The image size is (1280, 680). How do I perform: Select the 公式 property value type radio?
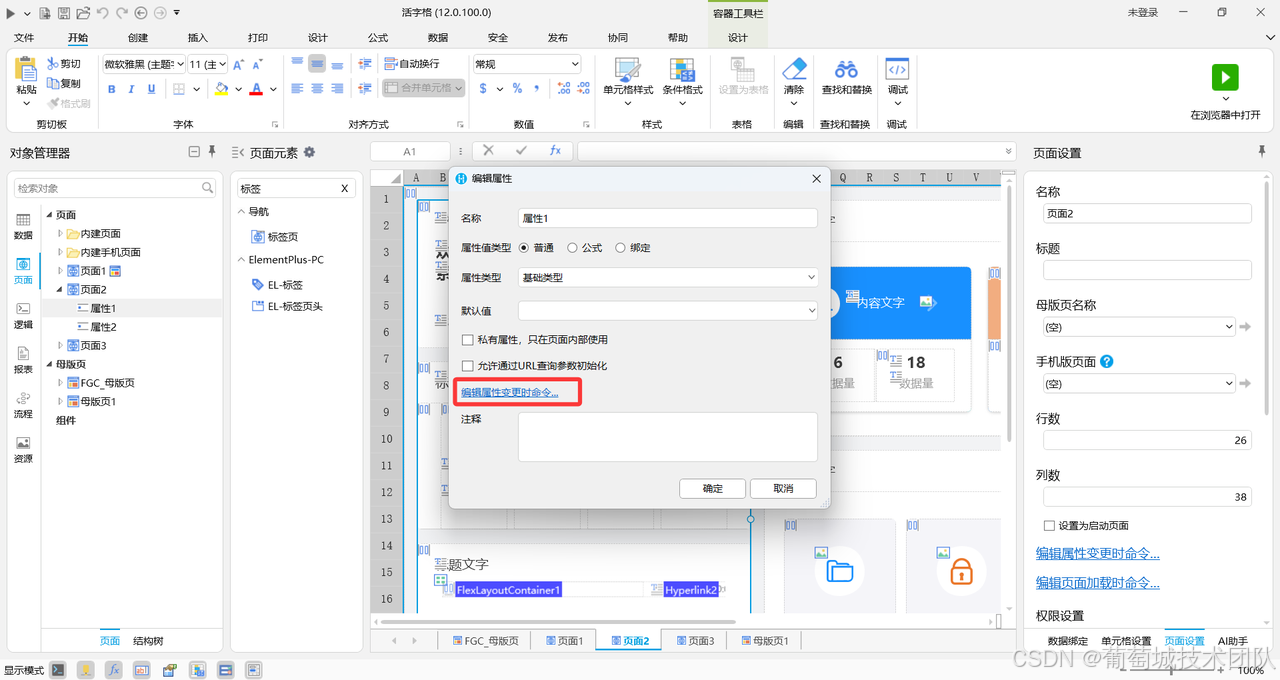(572, 248)
